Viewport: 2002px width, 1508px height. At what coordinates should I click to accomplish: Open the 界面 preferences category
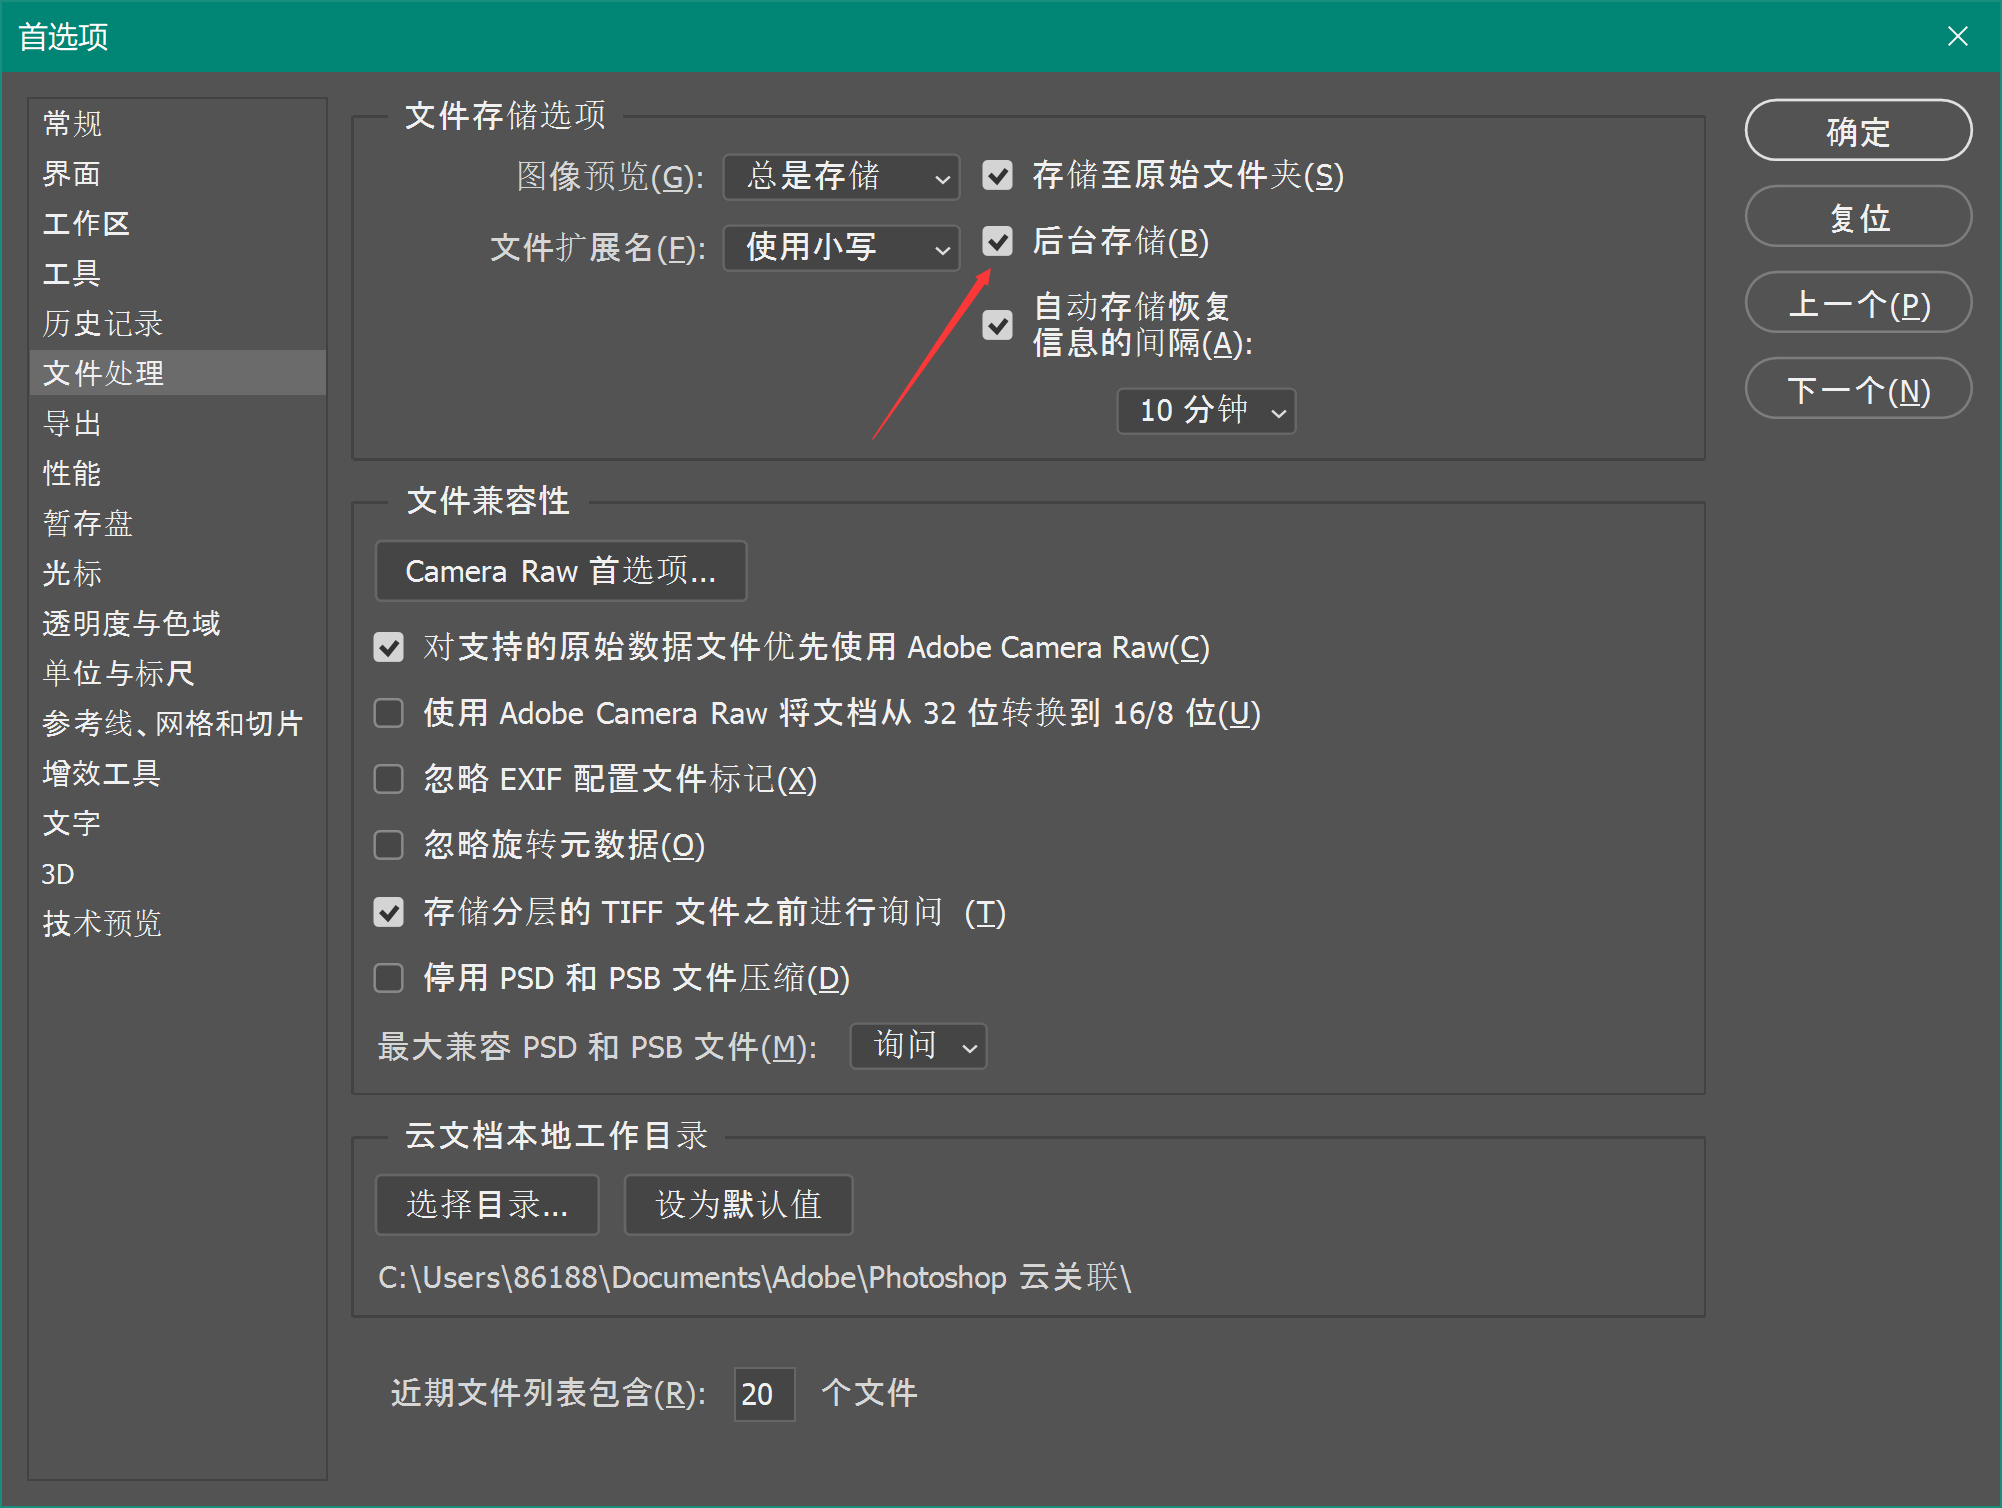(72, 174)
